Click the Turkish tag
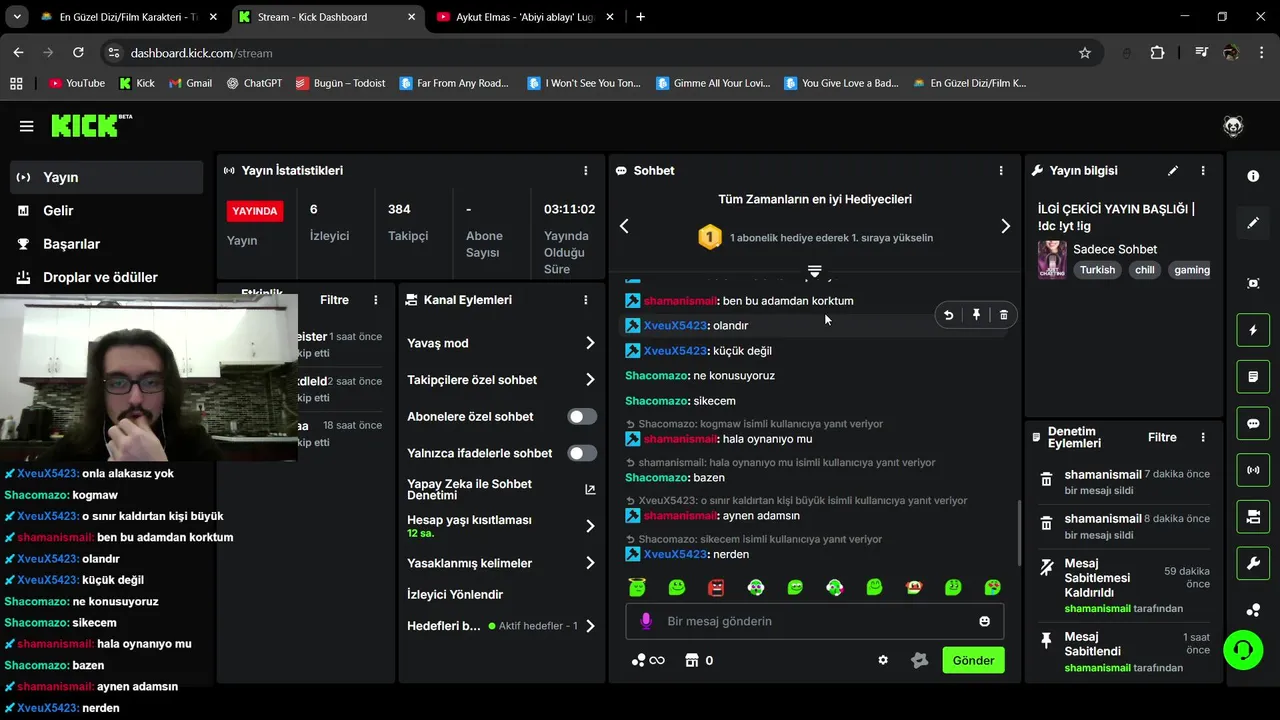 1097,270
